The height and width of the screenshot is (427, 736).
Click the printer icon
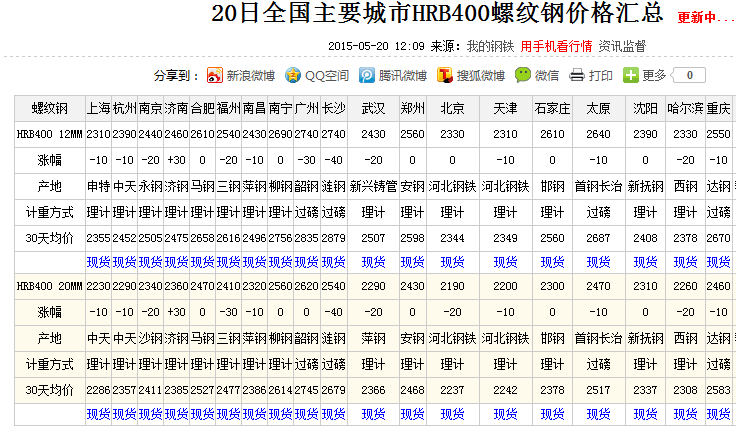577,75
